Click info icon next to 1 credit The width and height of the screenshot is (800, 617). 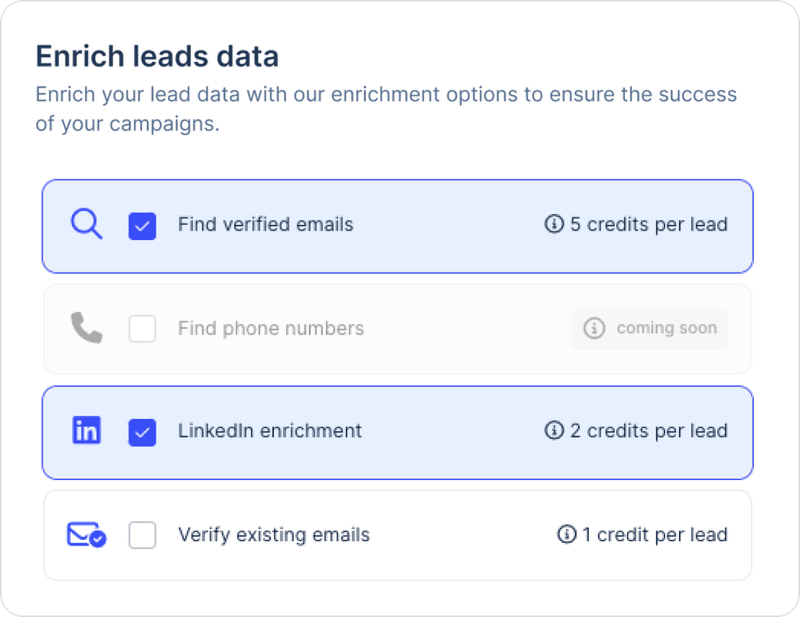point(567,535)
